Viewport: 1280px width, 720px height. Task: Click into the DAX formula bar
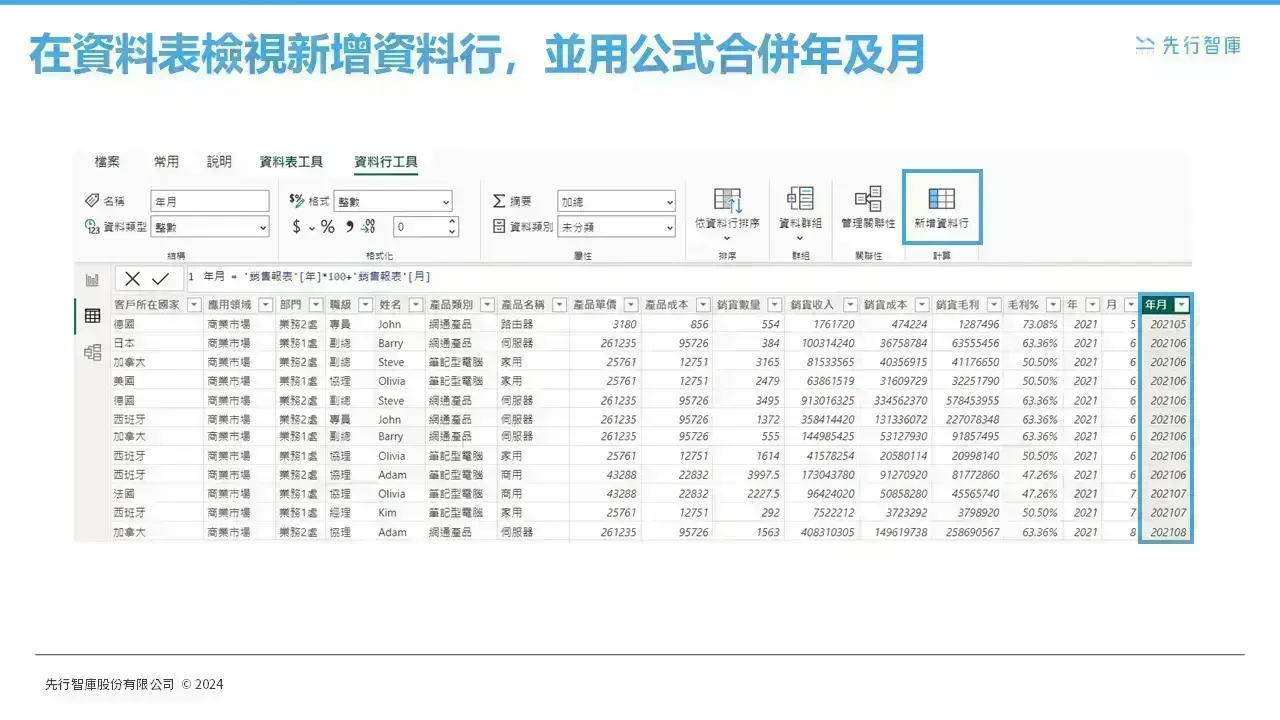pyautogui.click(x=686, y=277)
